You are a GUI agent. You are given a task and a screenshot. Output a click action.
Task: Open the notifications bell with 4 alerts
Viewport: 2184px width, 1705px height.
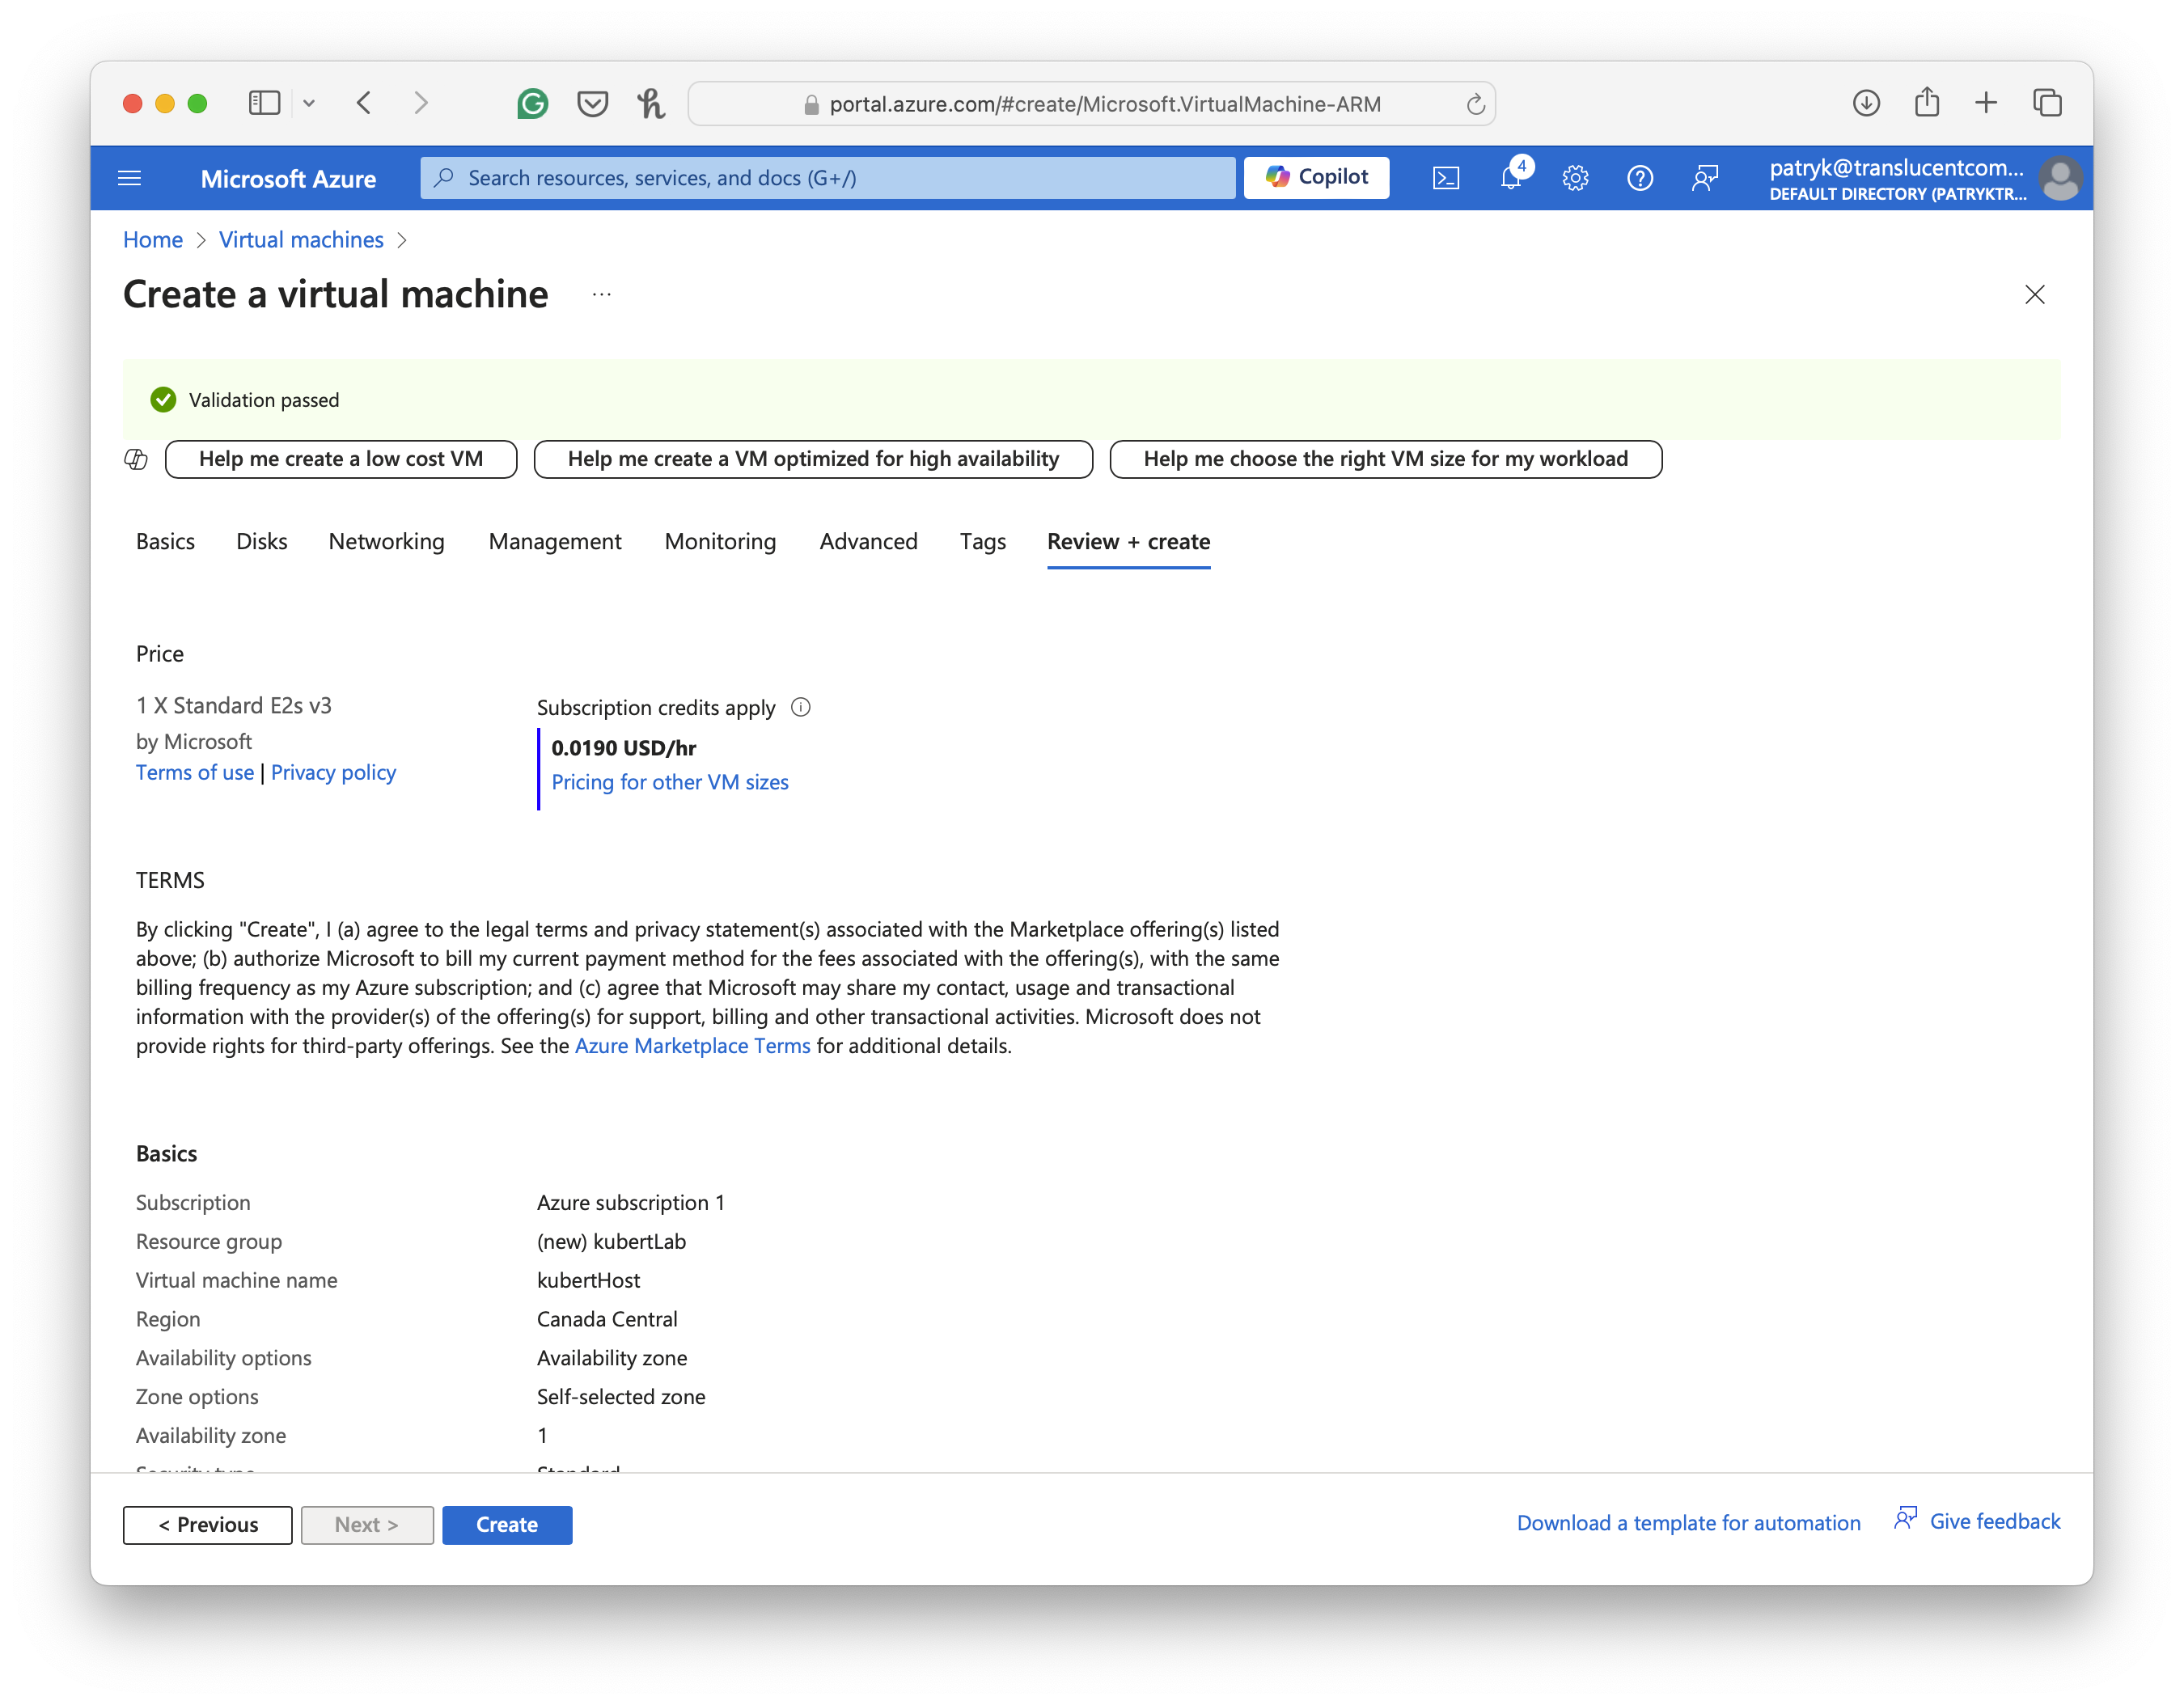pos(1510,178)
